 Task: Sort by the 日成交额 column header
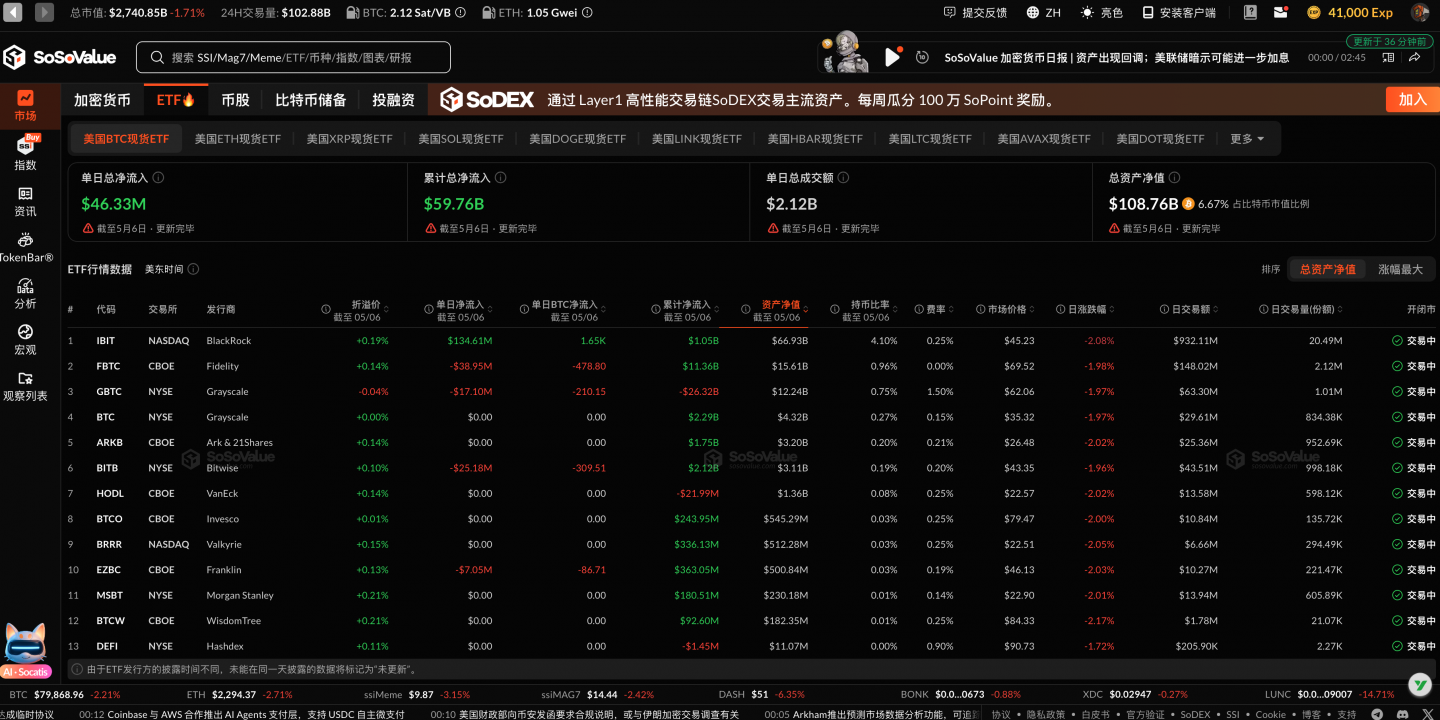(x=1189, y=309)
